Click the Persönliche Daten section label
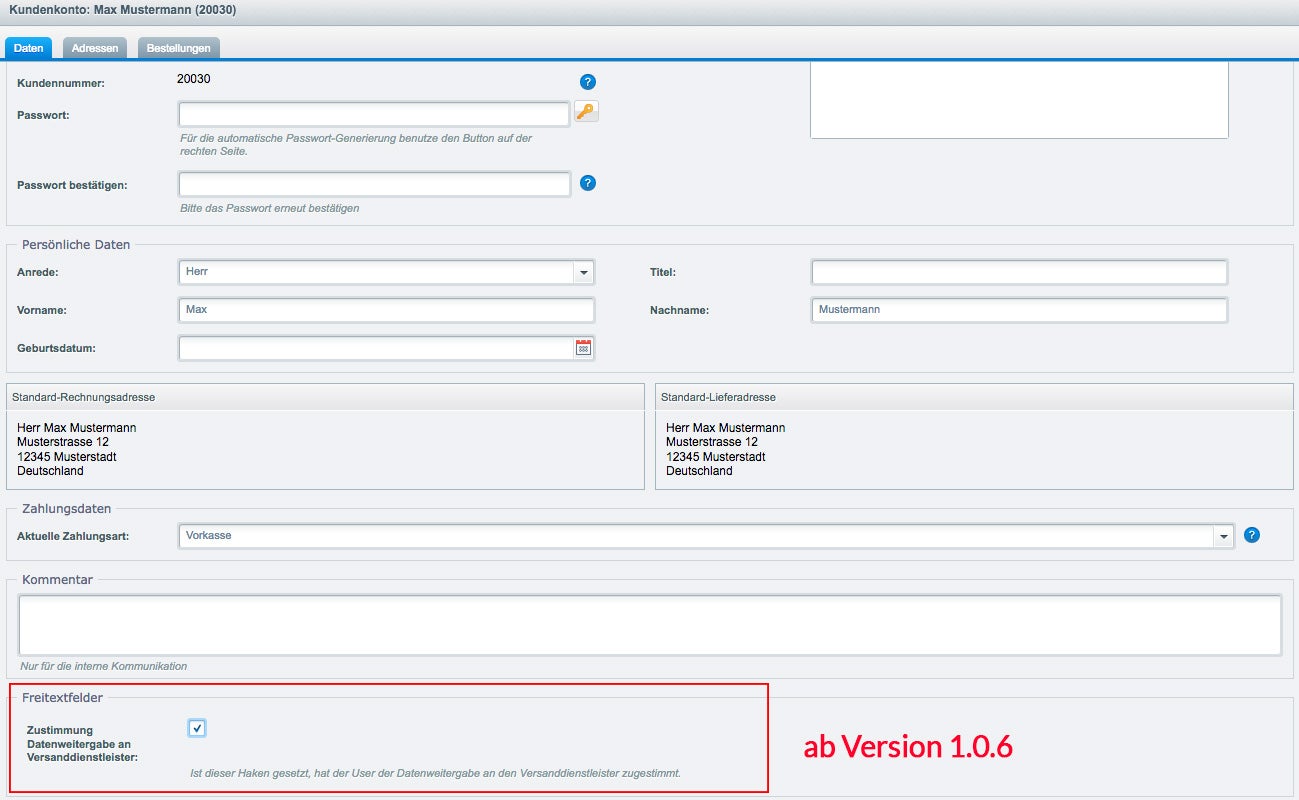The image size is (1299, 800). coord(76,245)
